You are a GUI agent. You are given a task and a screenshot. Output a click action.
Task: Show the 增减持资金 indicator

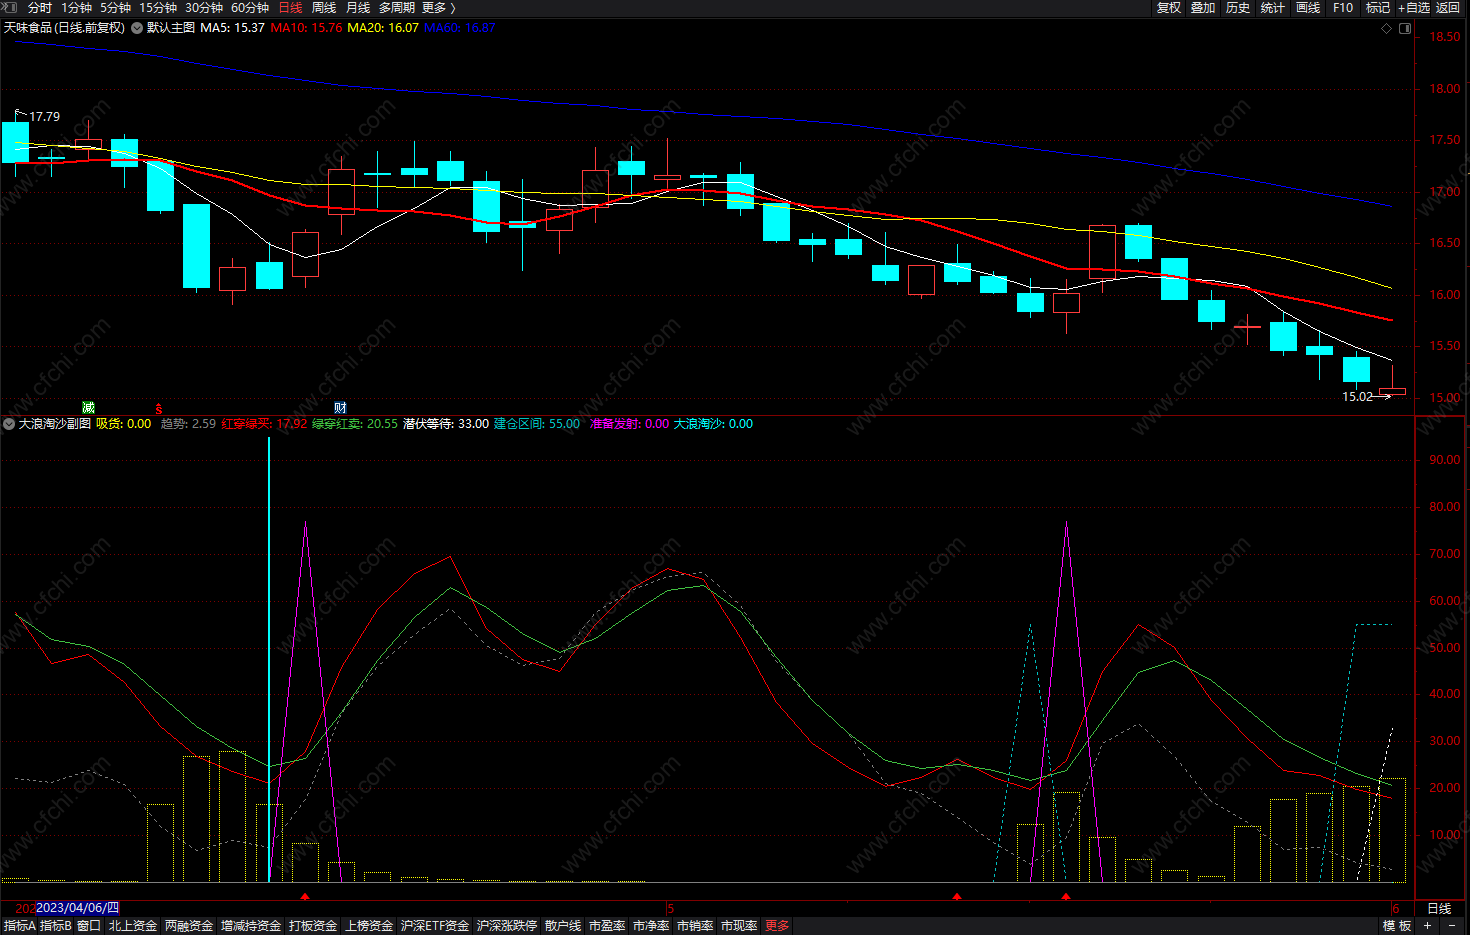click(250, 926)
